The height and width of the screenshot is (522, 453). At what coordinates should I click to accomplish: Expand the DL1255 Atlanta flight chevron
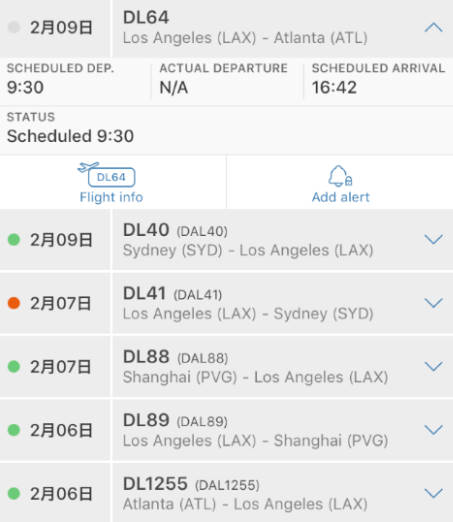[x=433, y=493]
